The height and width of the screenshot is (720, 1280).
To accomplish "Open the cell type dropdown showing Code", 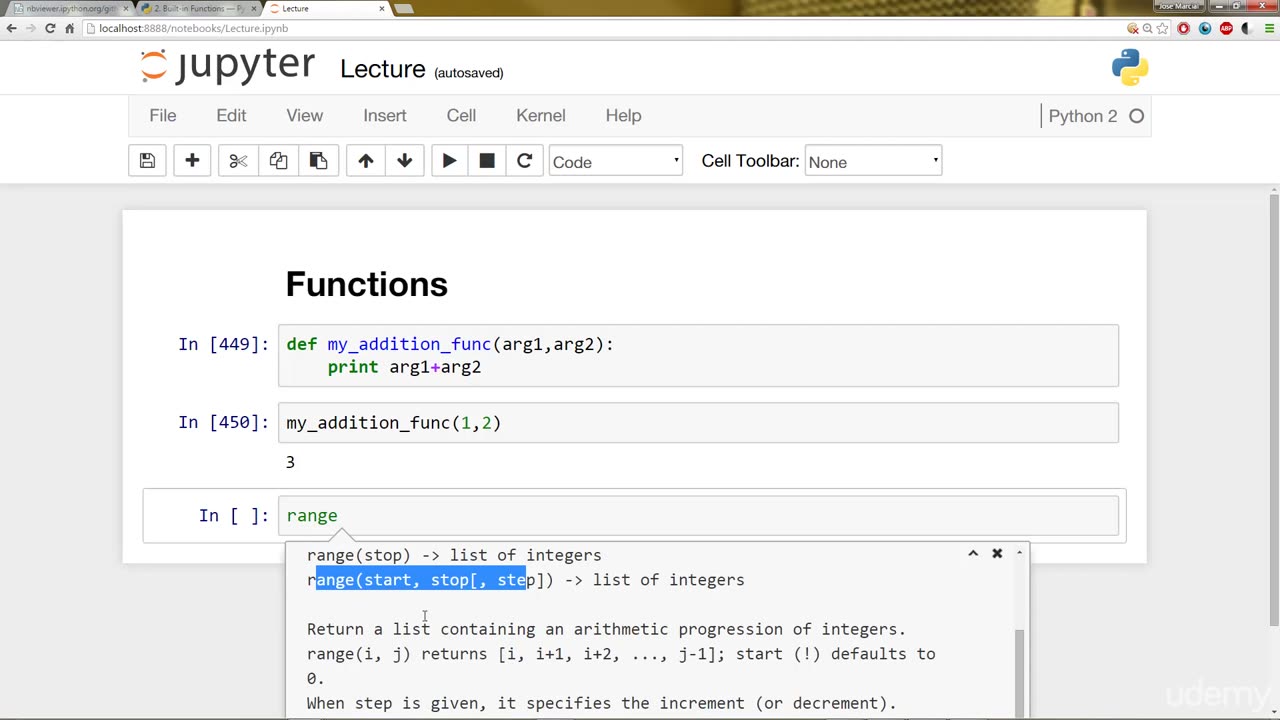I will (x=615, y=161).
